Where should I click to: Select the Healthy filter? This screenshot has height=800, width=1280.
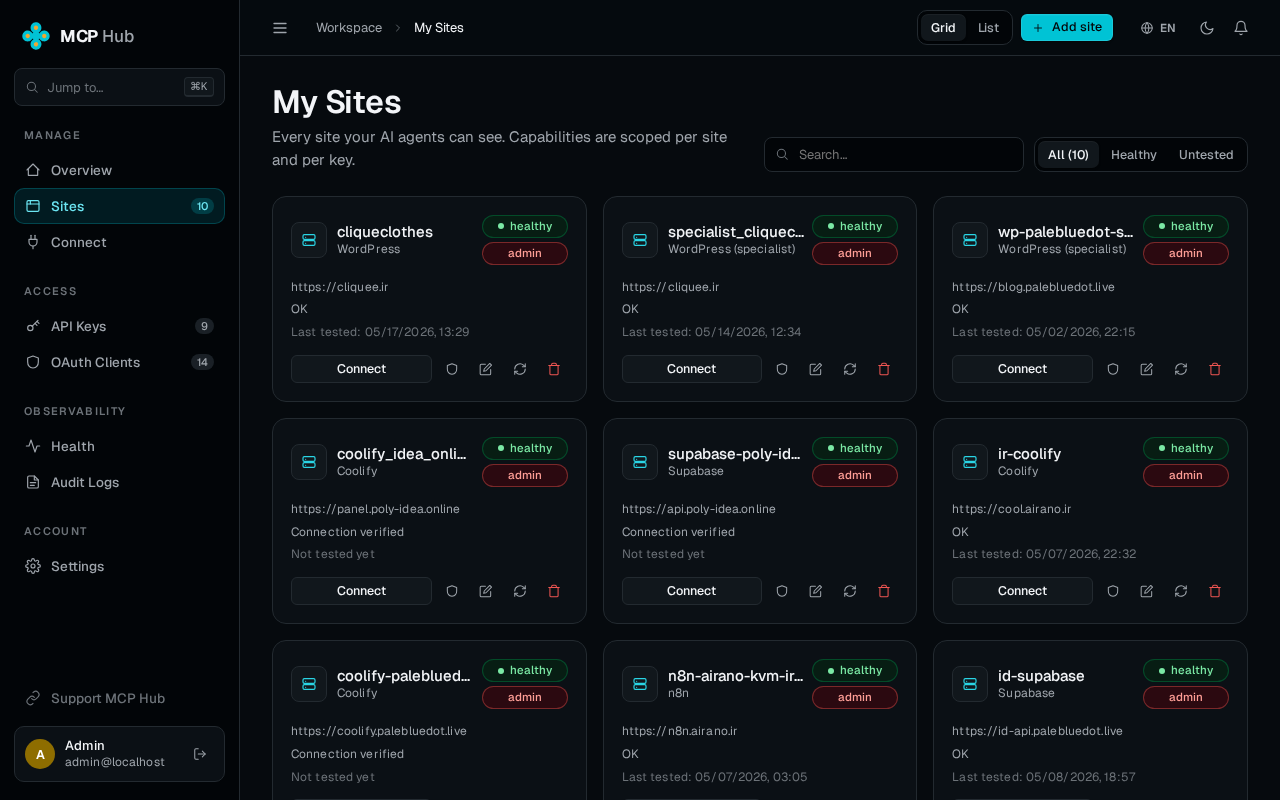(x=1134, y=155)
